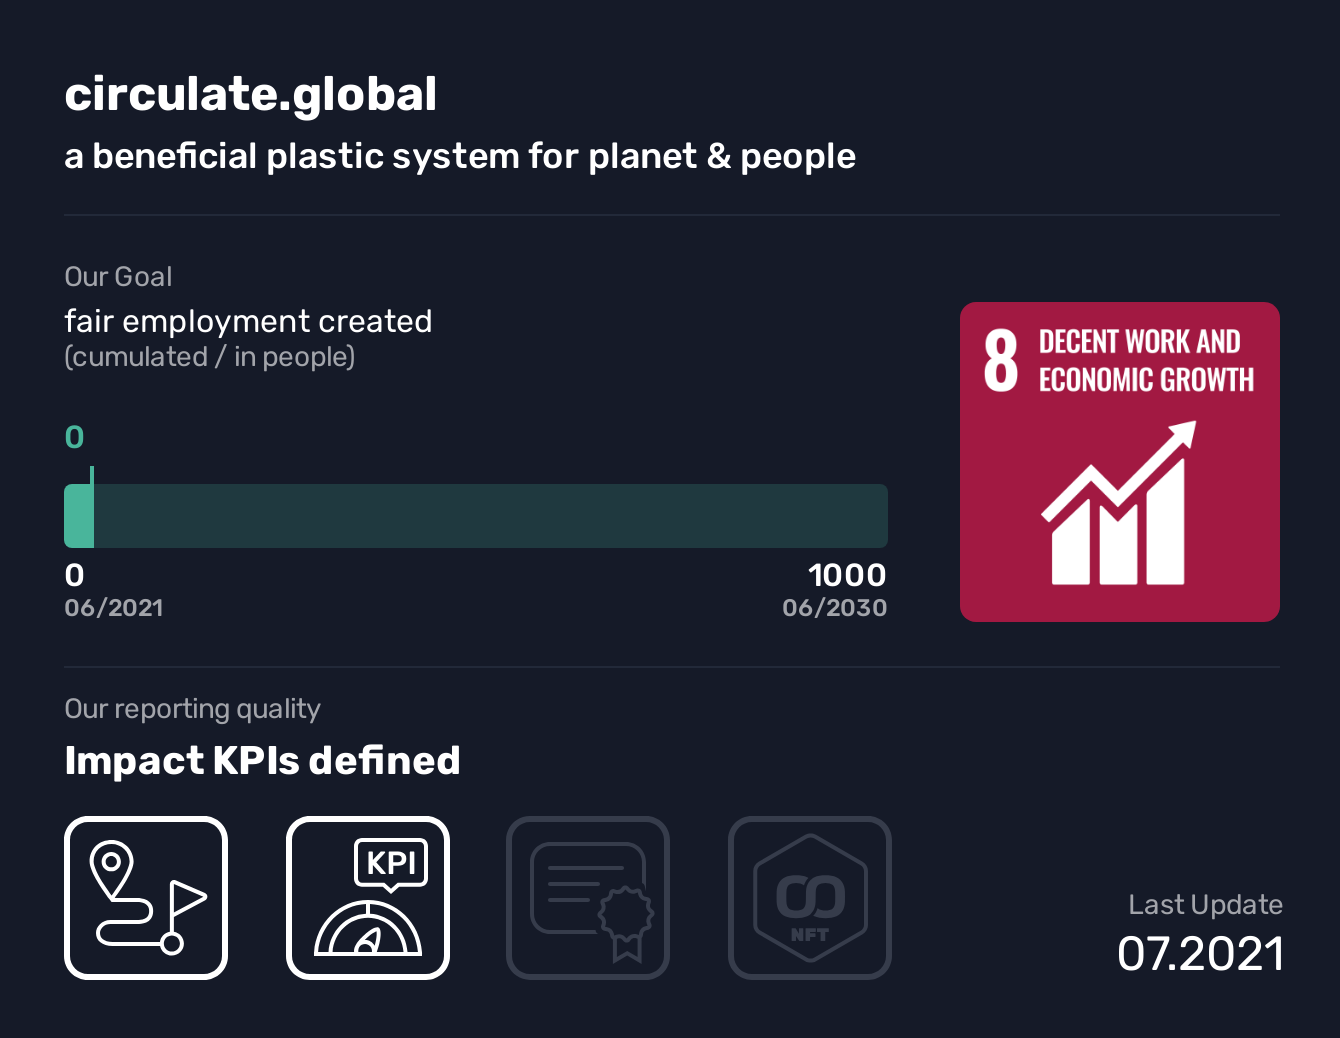Click the 06/2021 start date
Viewport: 1340px width, 1038px height.
(x=114, y=608)
